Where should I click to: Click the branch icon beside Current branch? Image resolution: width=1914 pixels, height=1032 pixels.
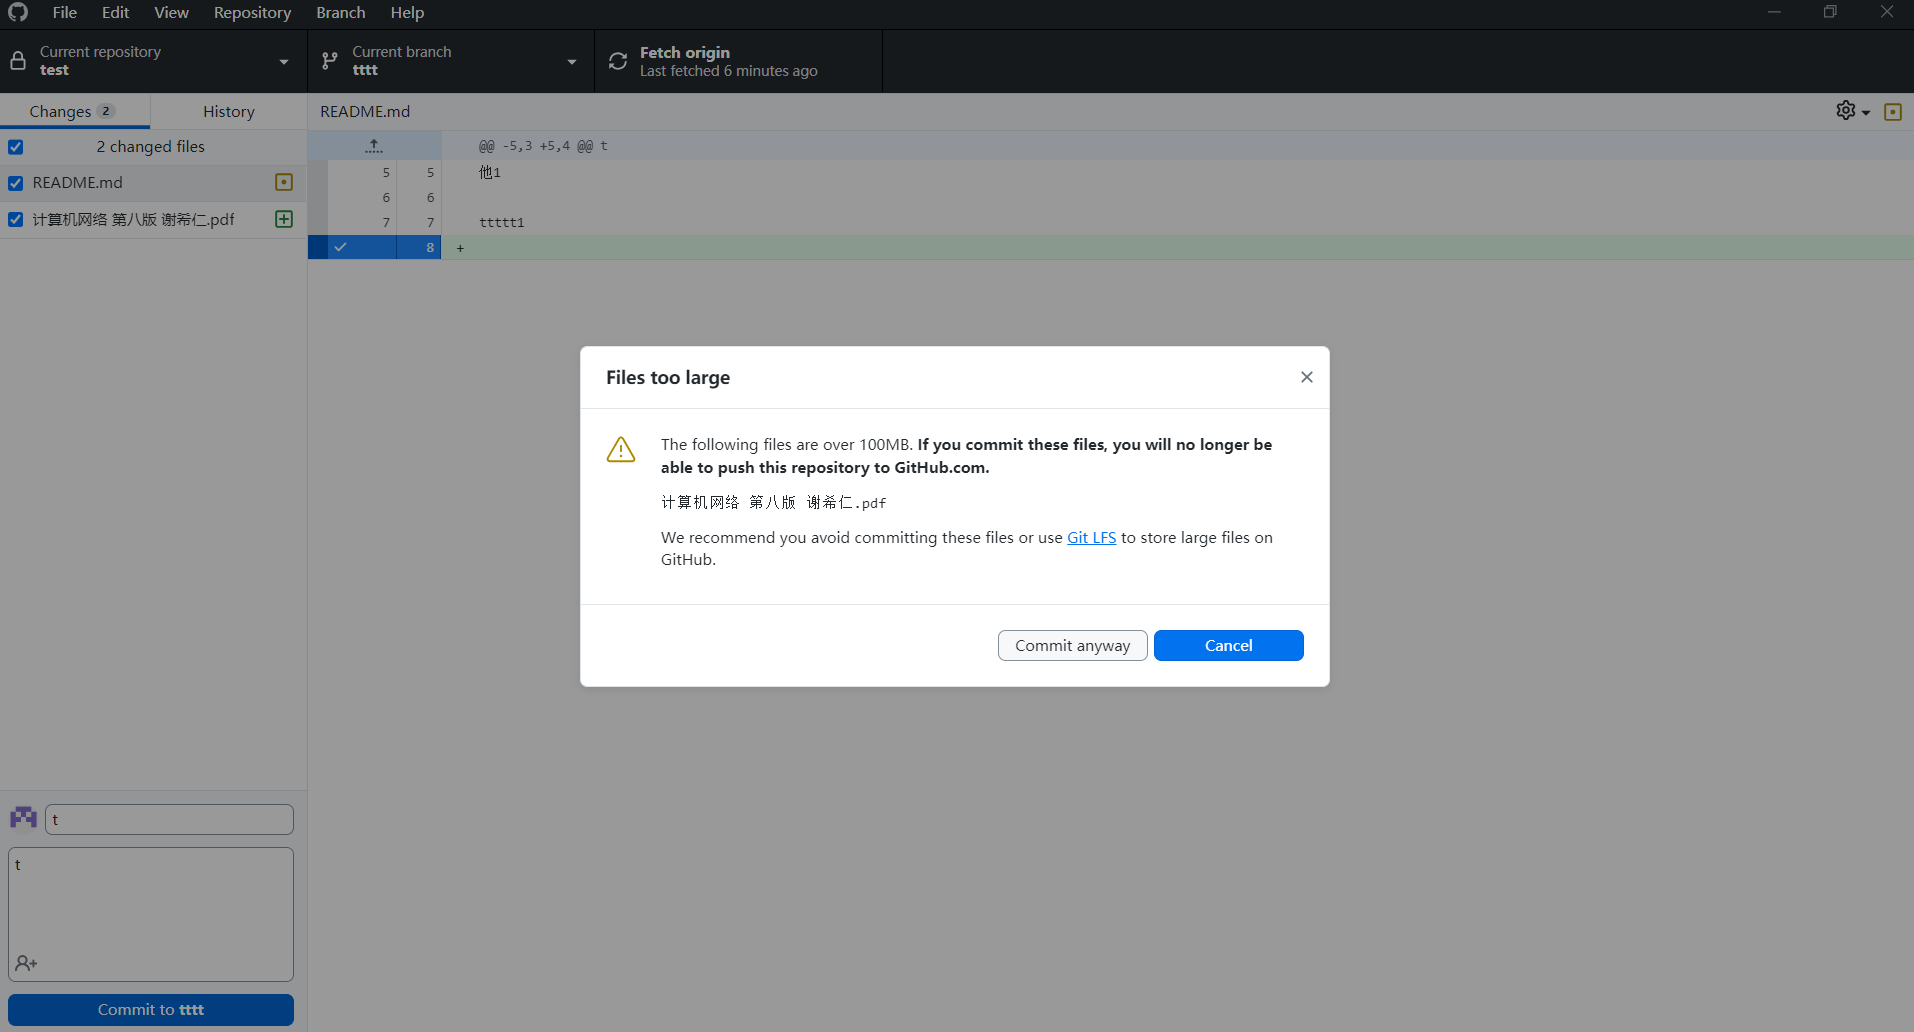coord(330,61)
